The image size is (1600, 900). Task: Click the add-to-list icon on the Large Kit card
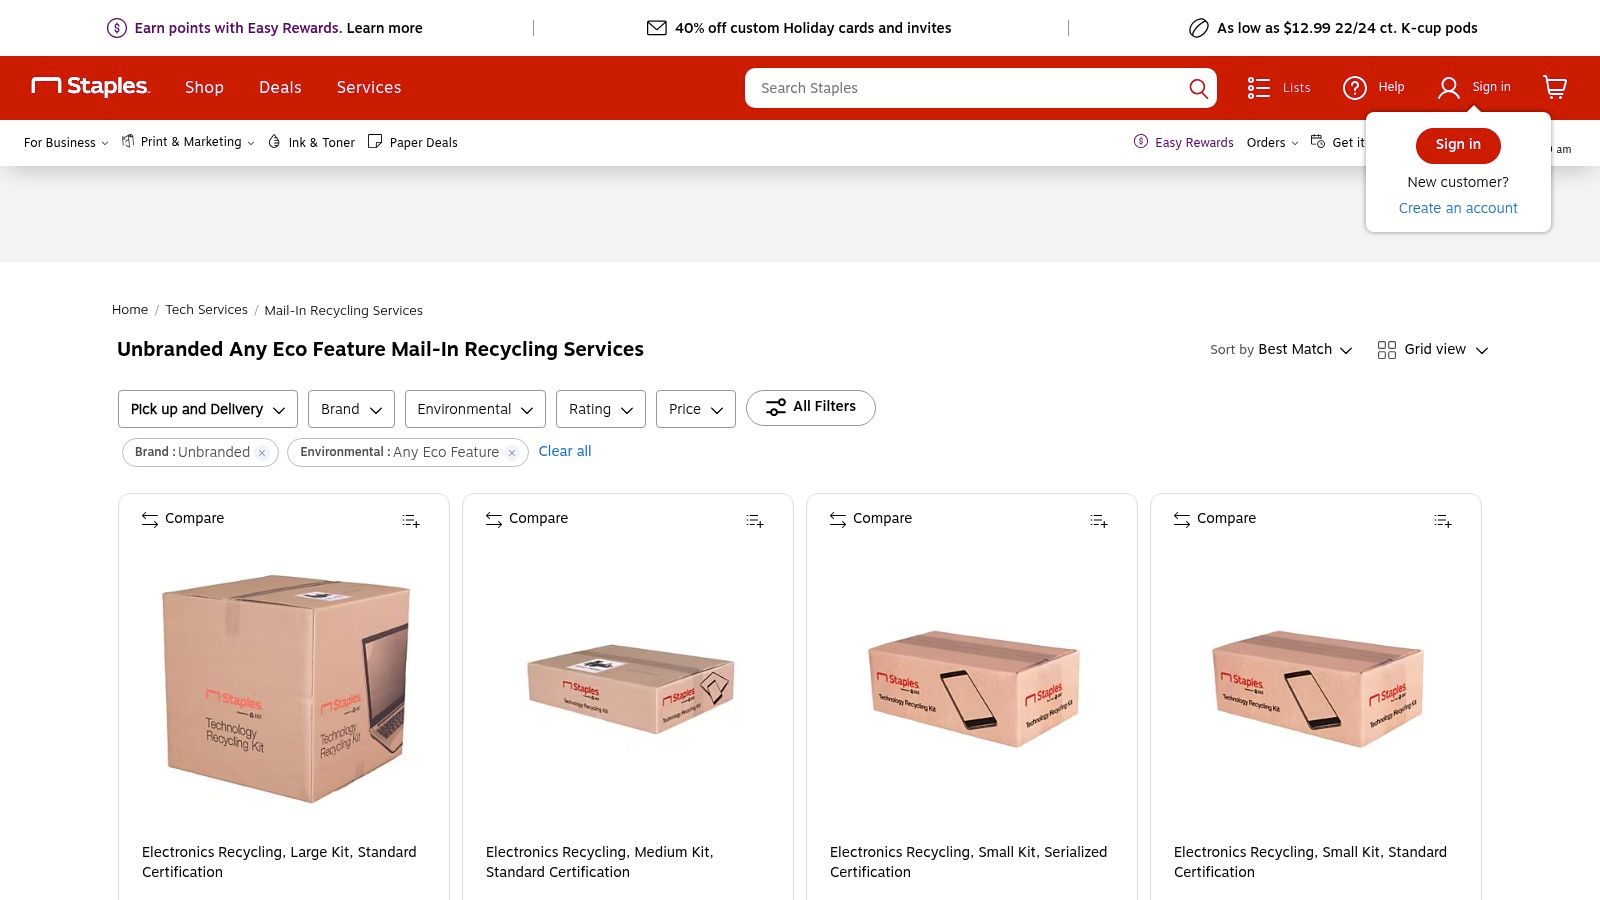point(410,521)
